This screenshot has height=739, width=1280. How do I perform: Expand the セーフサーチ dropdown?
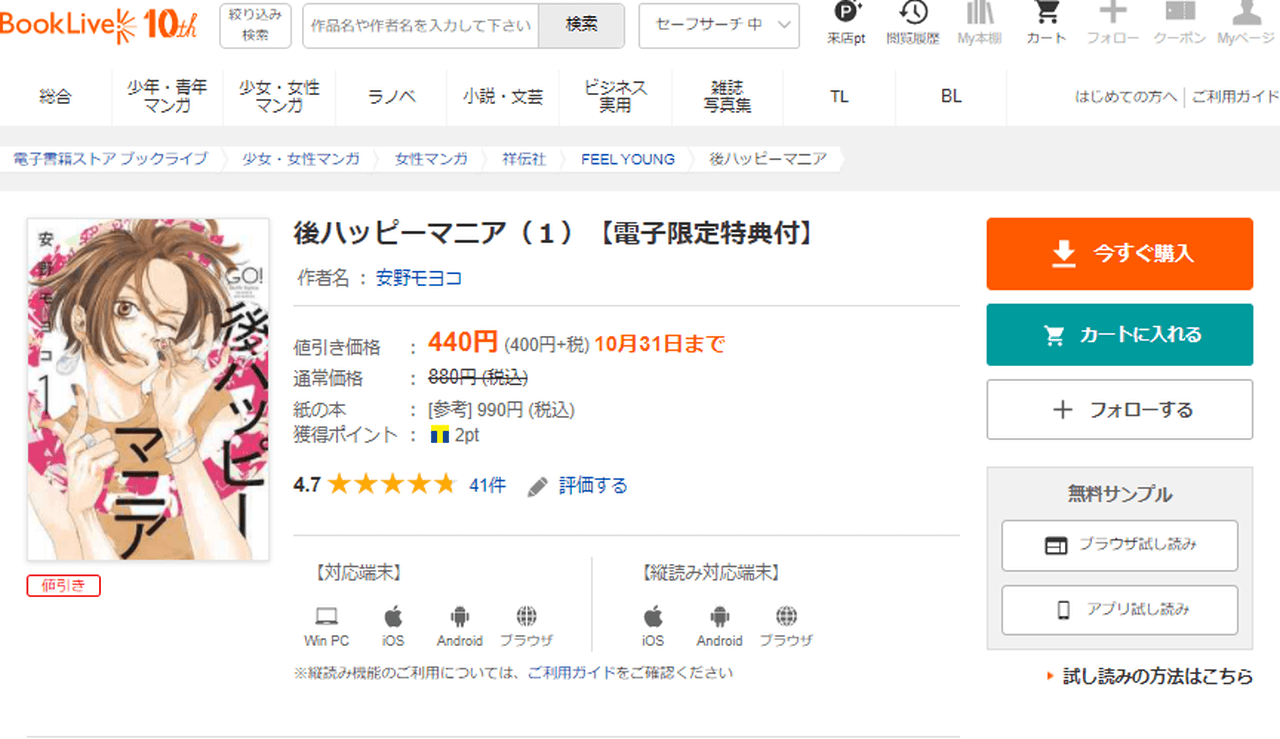pos(719,25)
